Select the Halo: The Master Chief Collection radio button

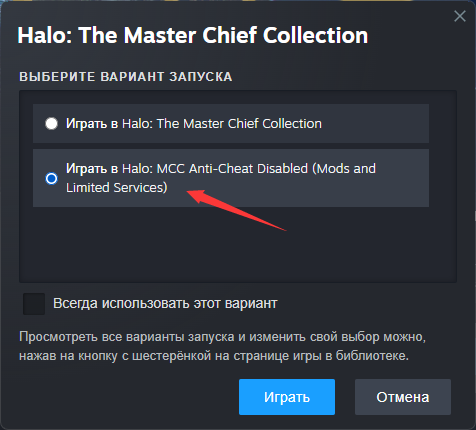[x=51, y=124]
